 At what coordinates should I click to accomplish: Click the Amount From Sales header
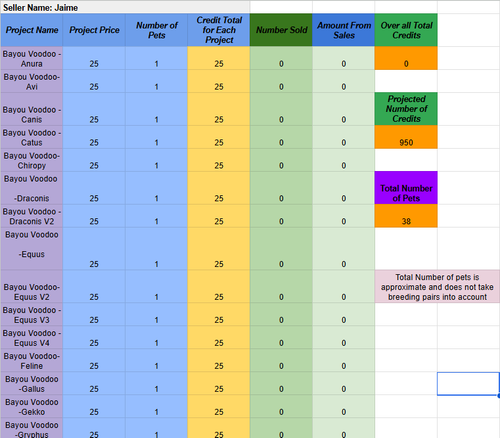(343, 30)
